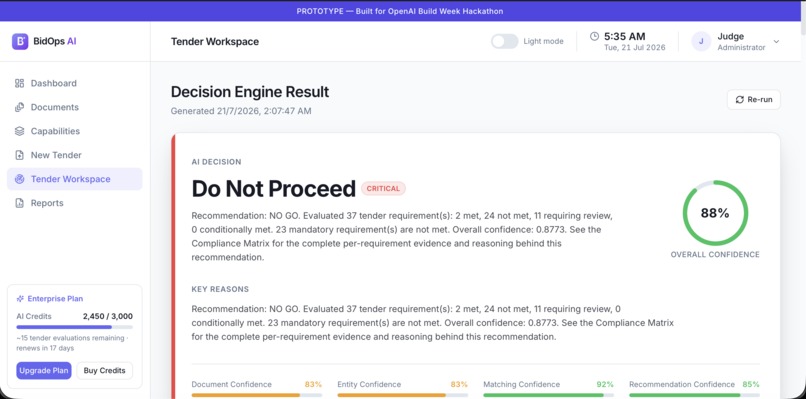806x399 pixels.
Task: Click the Document Confidence progress bar
Action: pyautogui.click(x=257, y=395)
